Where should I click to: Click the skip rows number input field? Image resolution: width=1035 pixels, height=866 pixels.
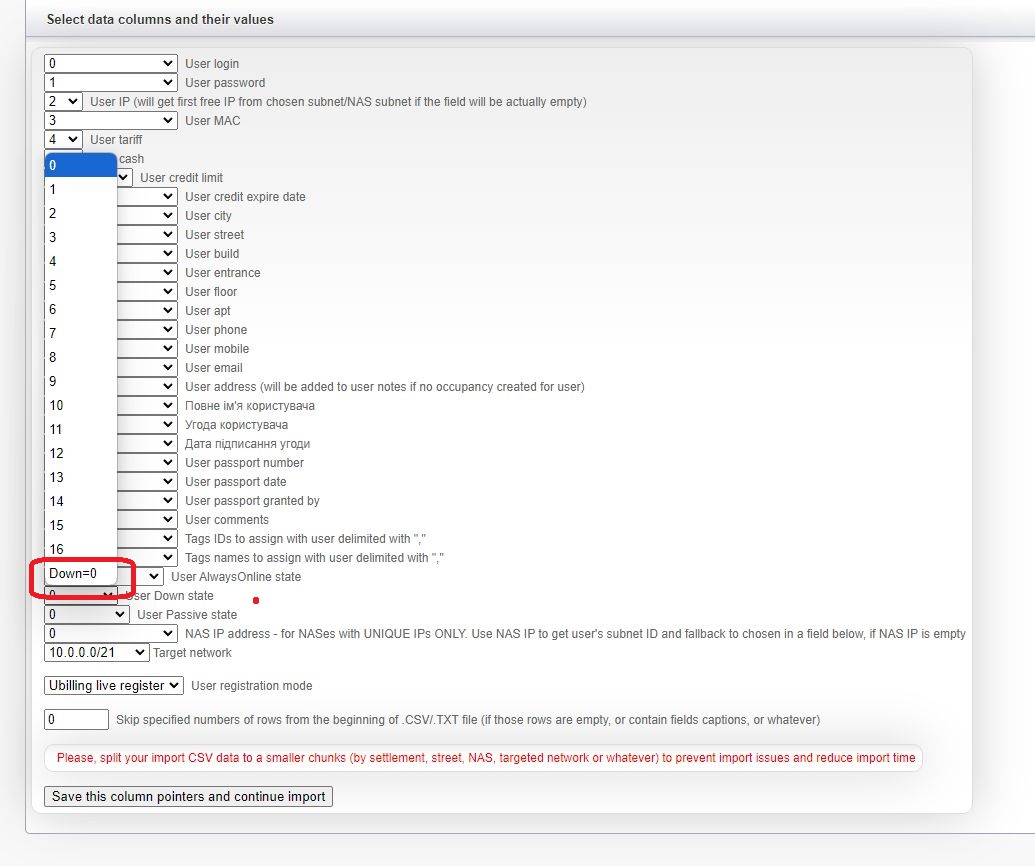click(x=76, y=720)
